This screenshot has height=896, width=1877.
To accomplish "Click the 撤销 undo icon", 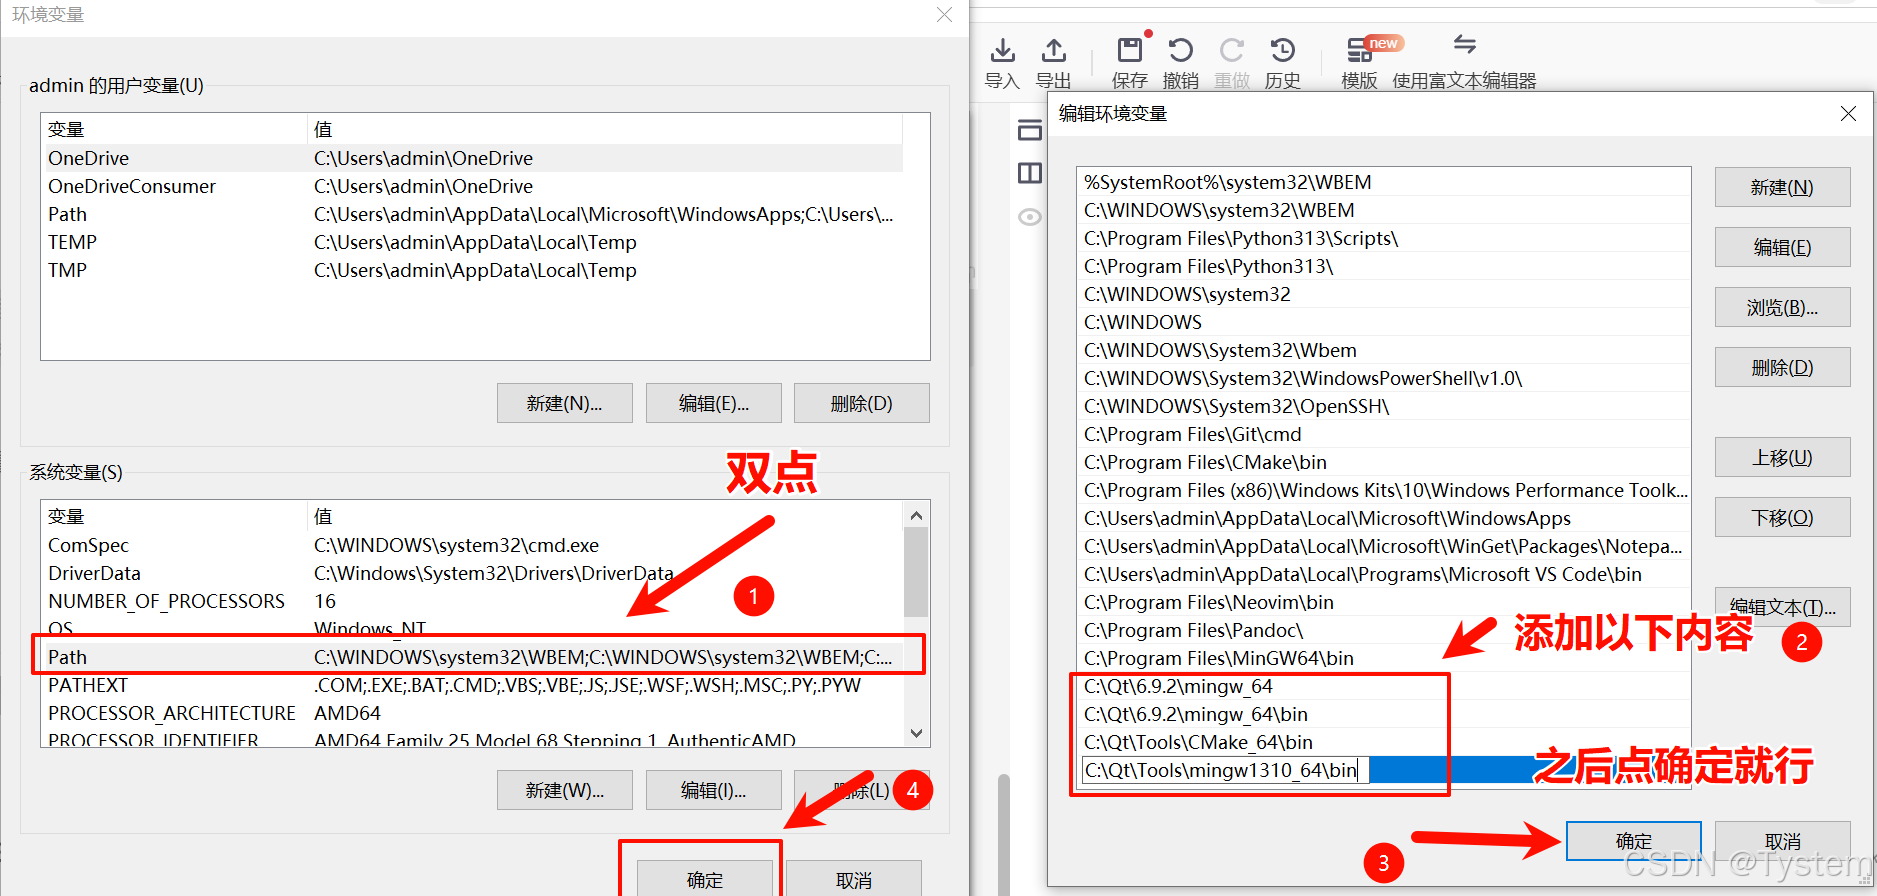I will pyautogui.click(x=1181, y=51).
